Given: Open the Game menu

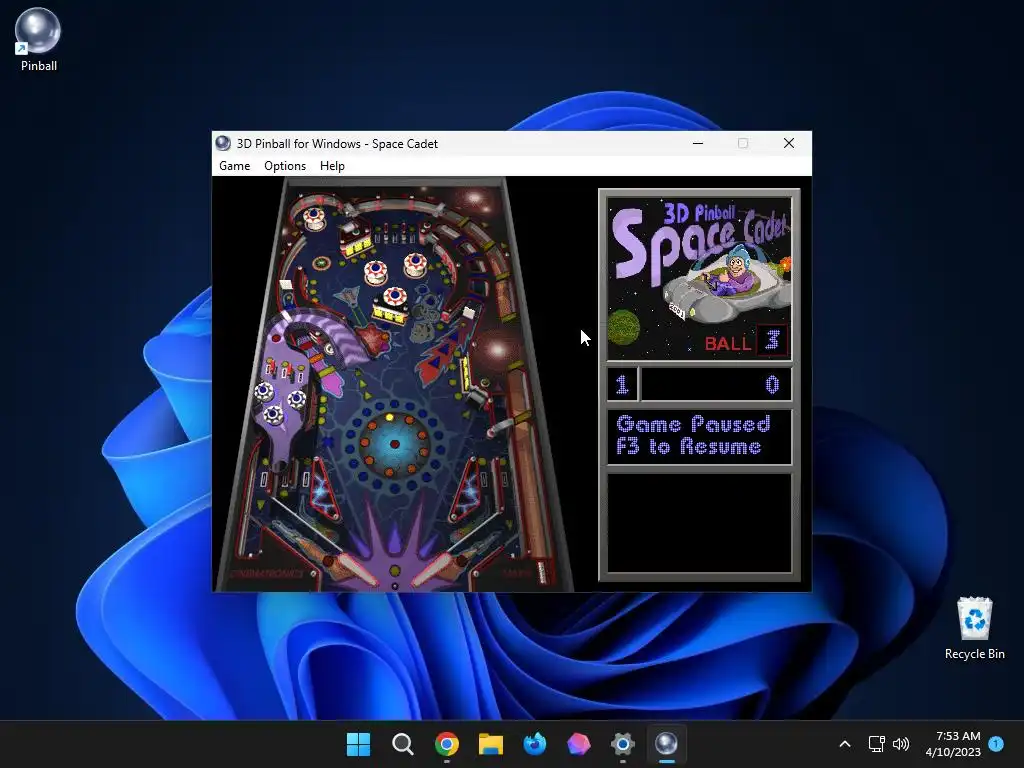Looking at the screenshot, I should tap(234, 166).
